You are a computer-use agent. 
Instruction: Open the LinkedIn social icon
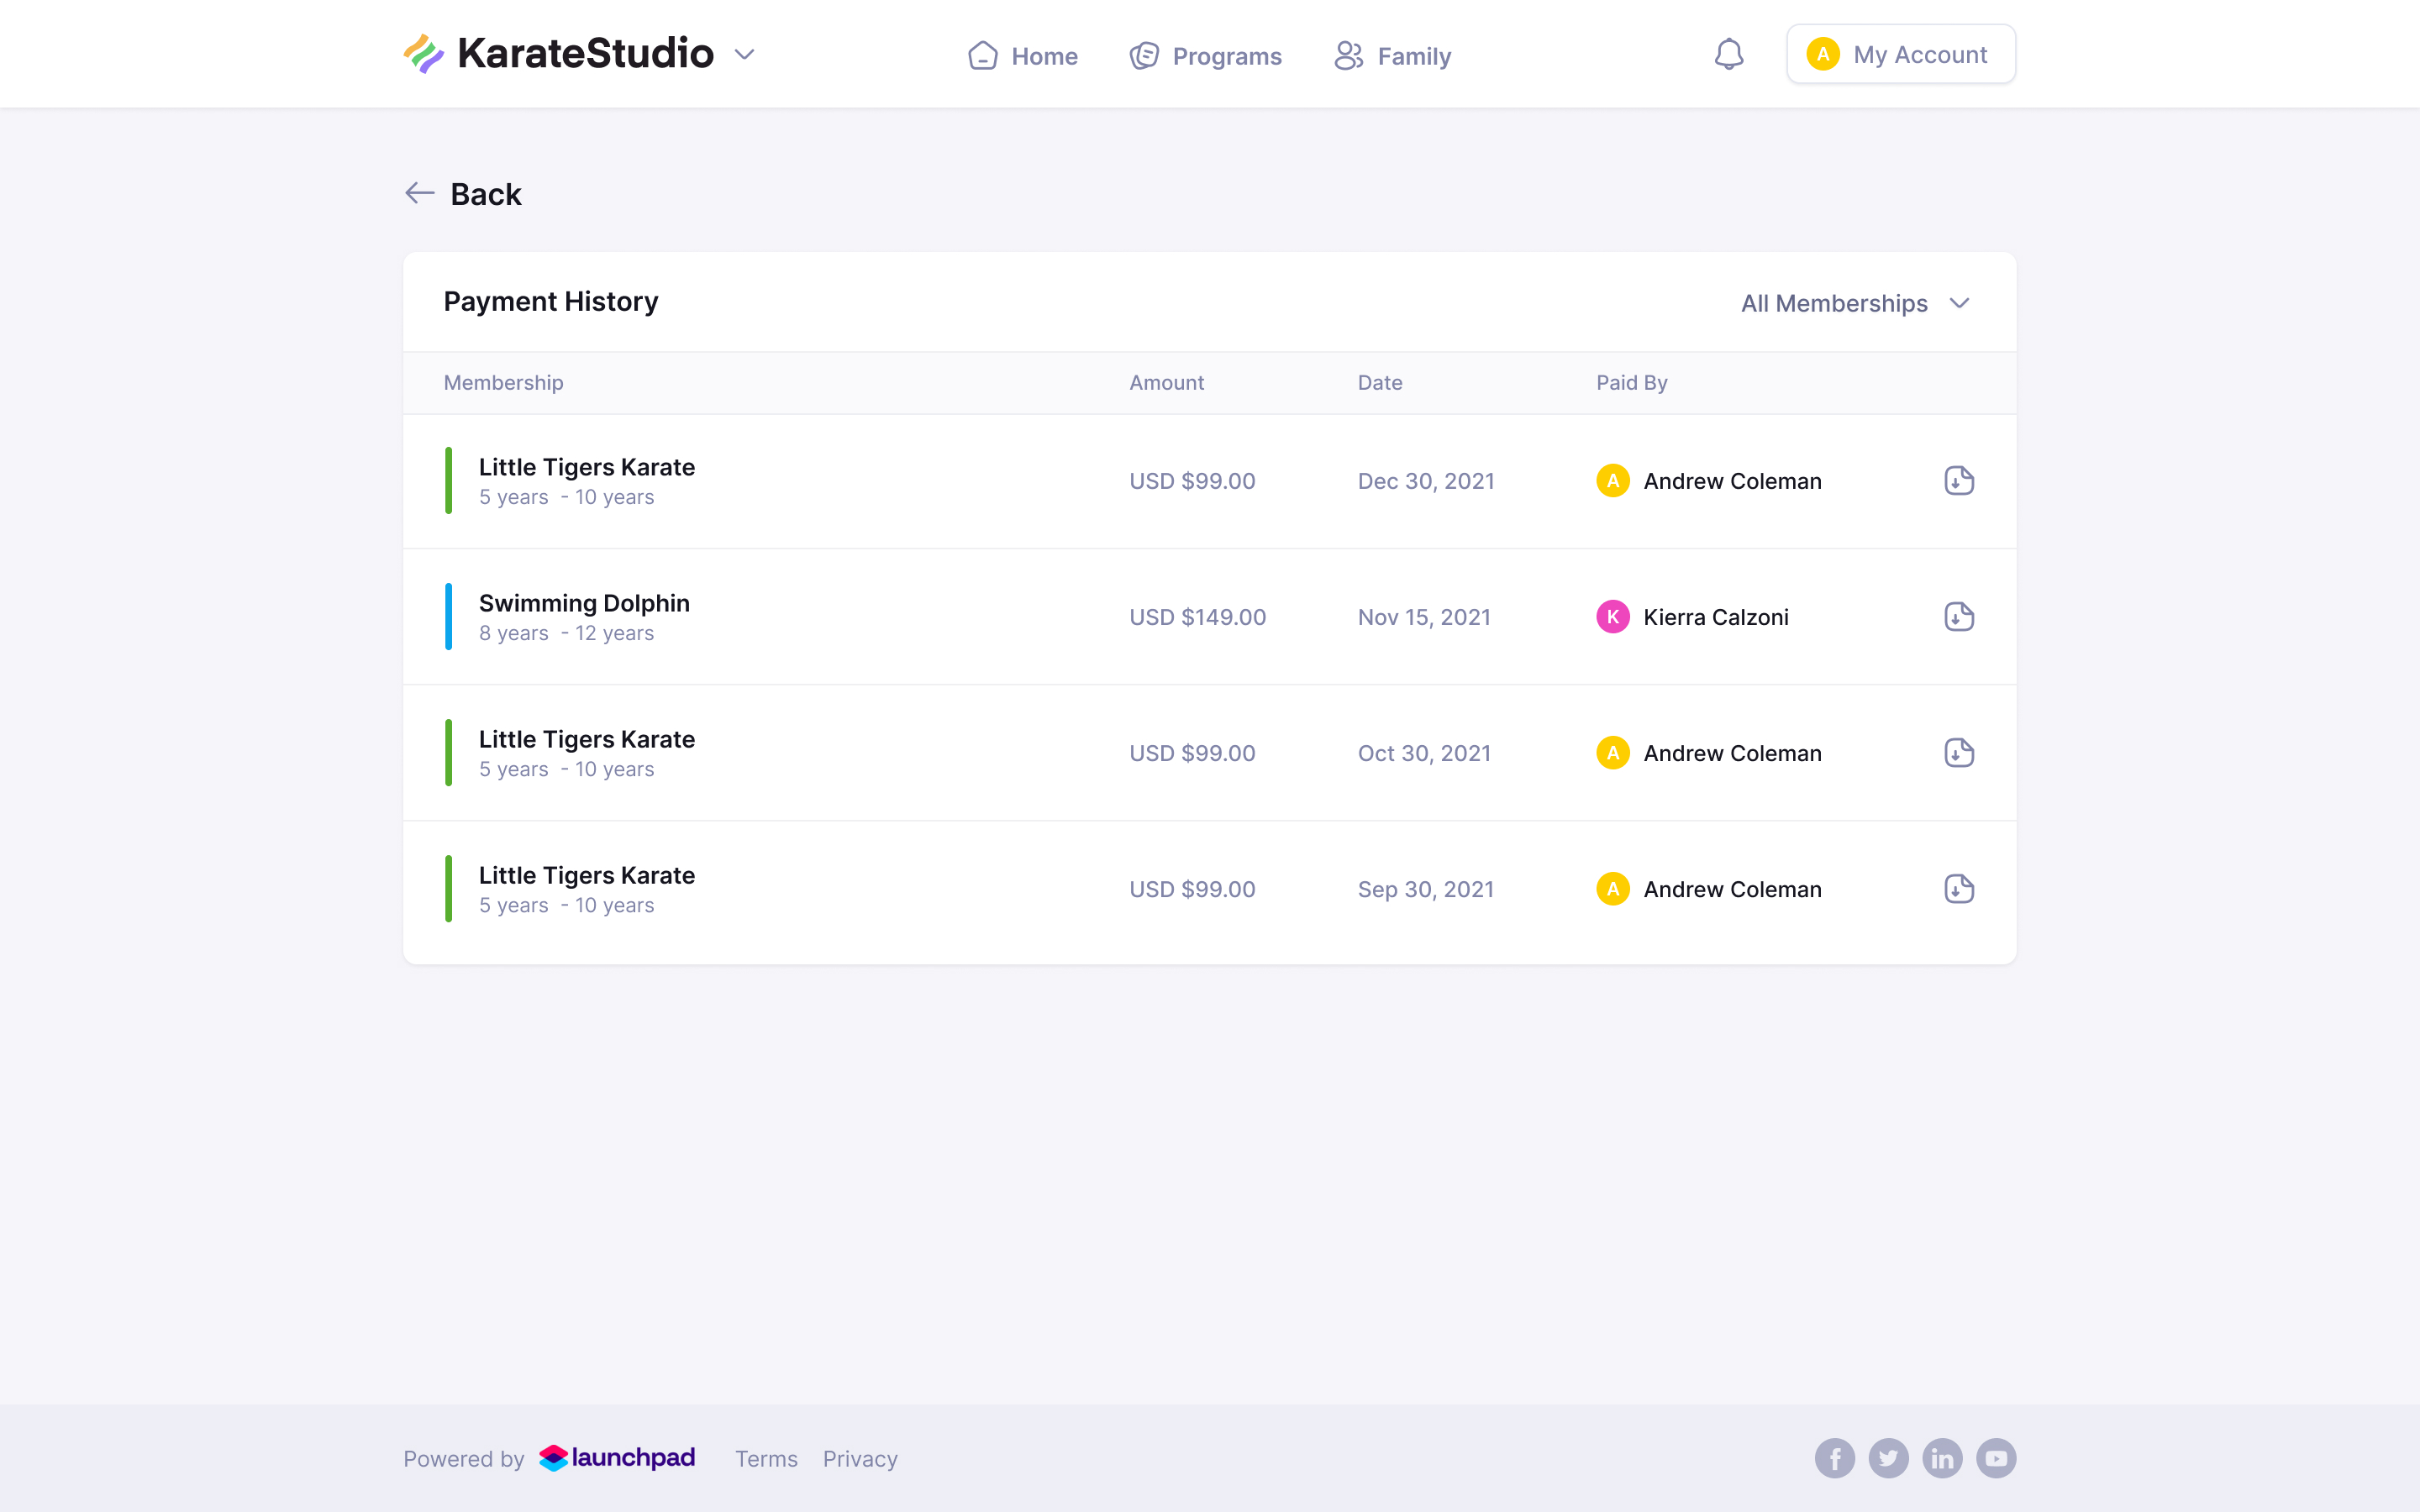click(1942, 1458)
